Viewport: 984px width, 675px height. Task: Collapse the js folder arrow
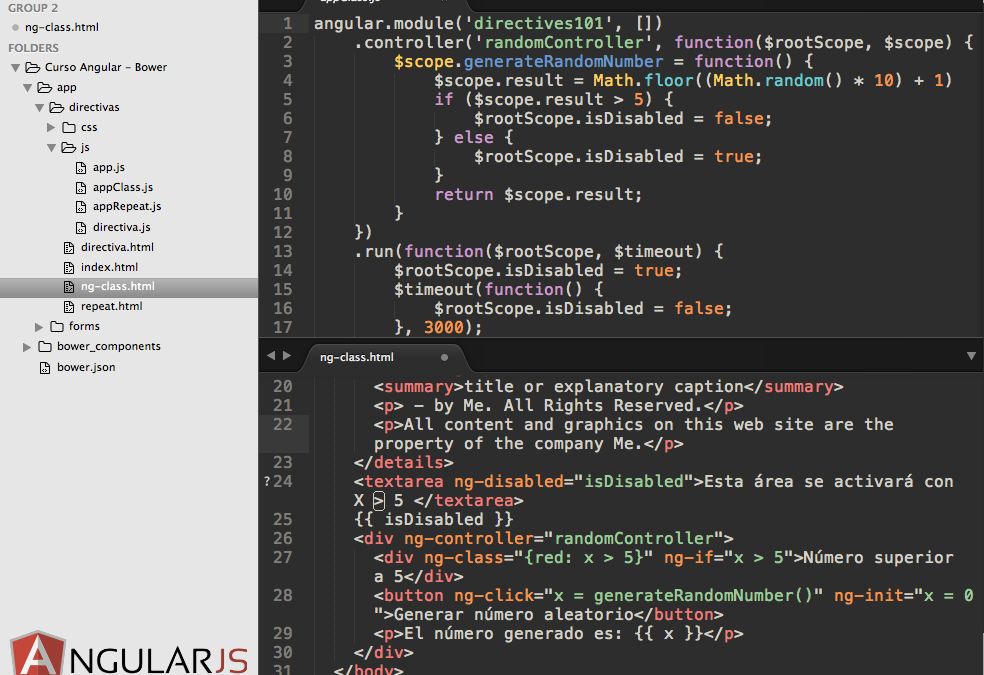(x=51, y=148)
